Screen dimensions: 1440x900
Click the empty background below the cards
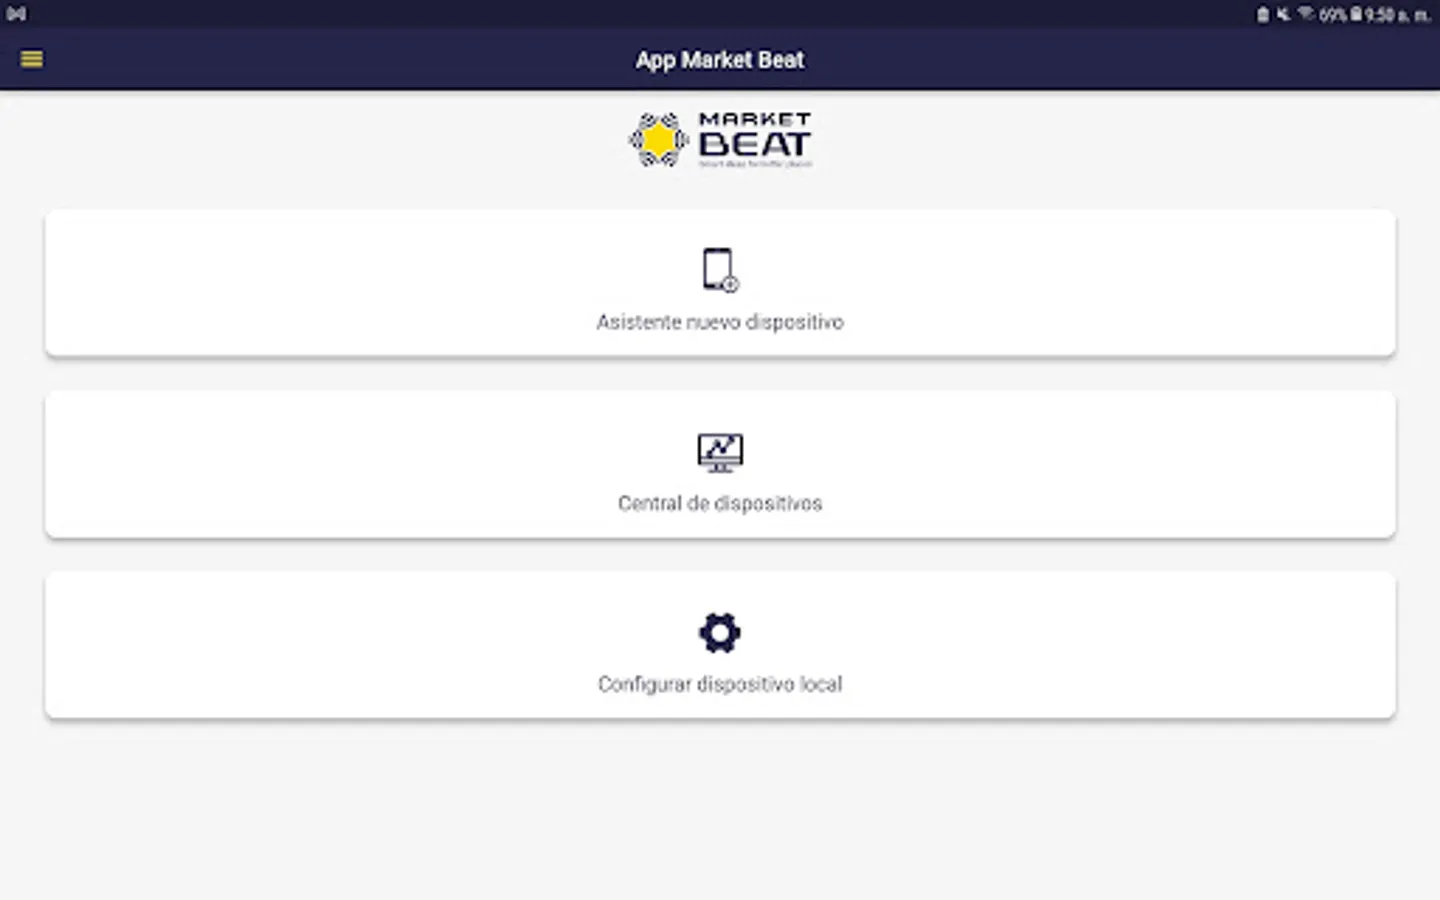click(720, 810)
